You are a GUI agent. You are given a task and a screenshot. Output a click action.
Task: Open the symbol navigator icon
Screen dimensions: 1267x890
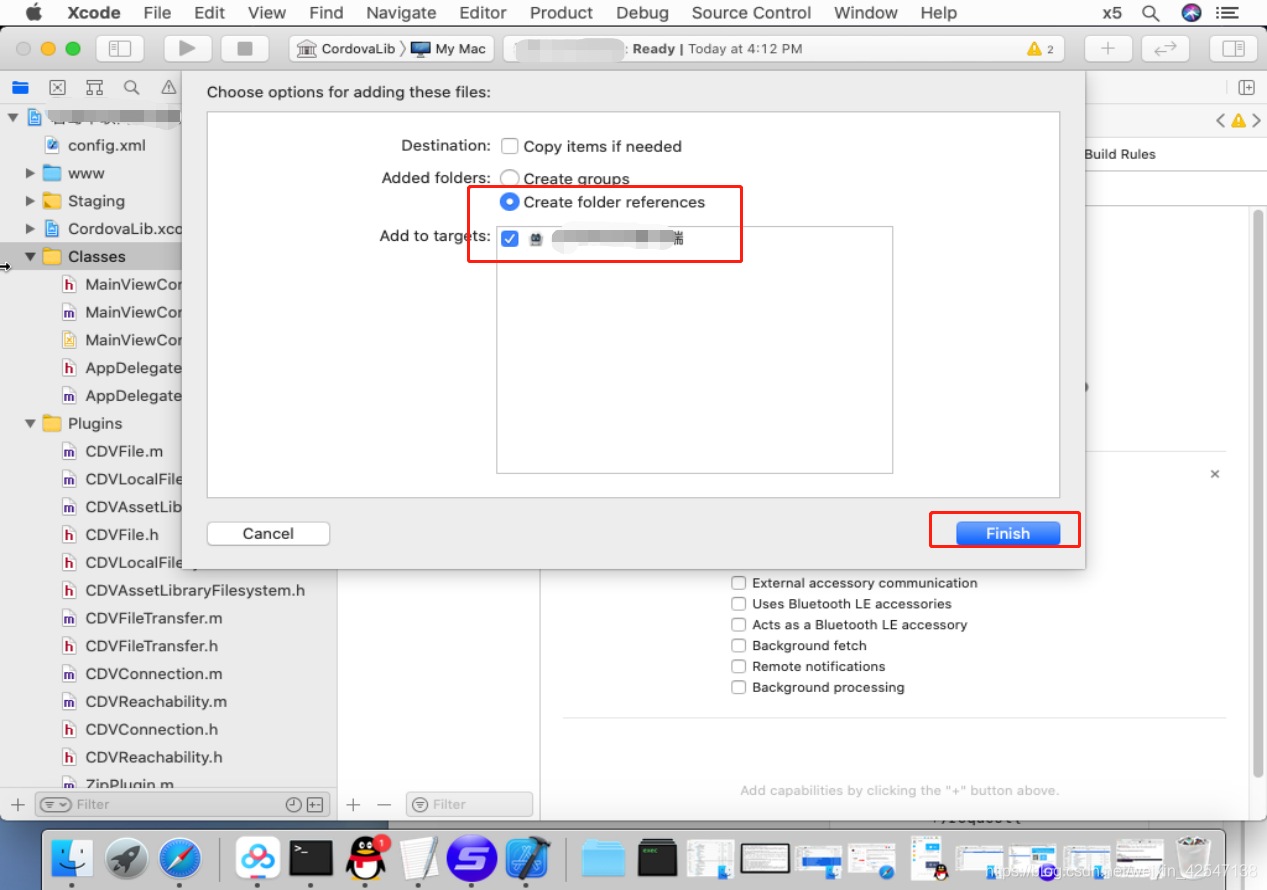pos(94,88)
